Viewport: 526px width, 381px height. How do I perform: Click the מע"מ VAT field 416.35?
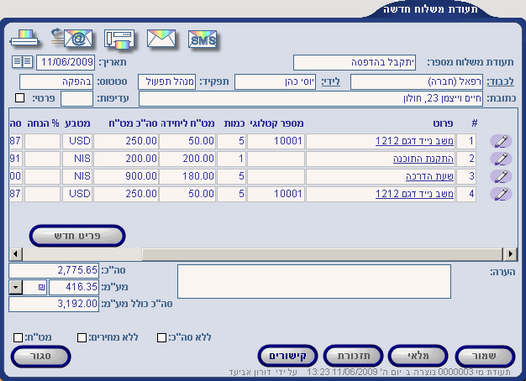74,287
